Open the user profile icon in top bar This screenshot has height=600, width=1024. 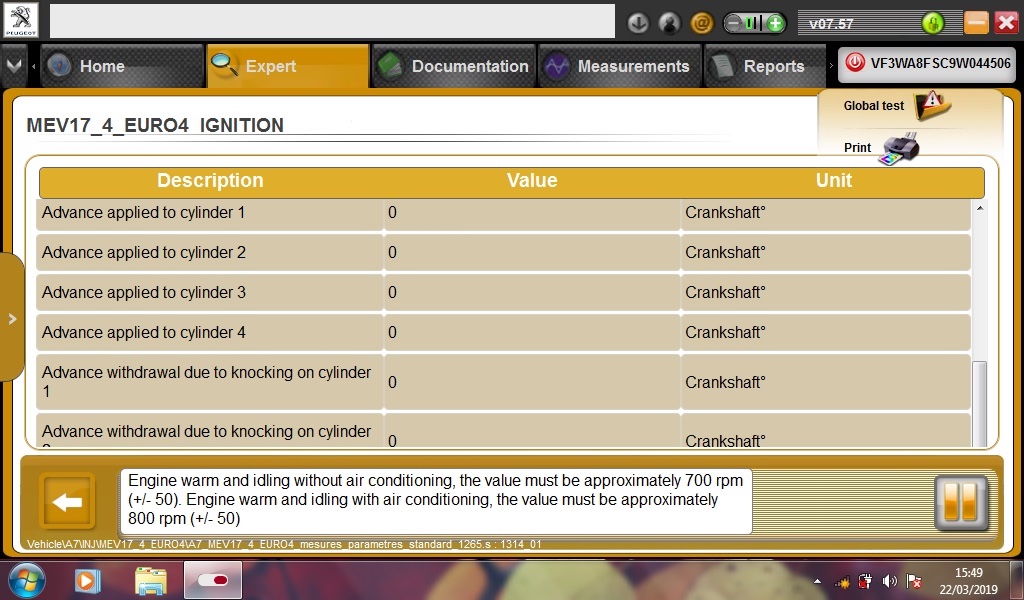(x=669, y=24)
